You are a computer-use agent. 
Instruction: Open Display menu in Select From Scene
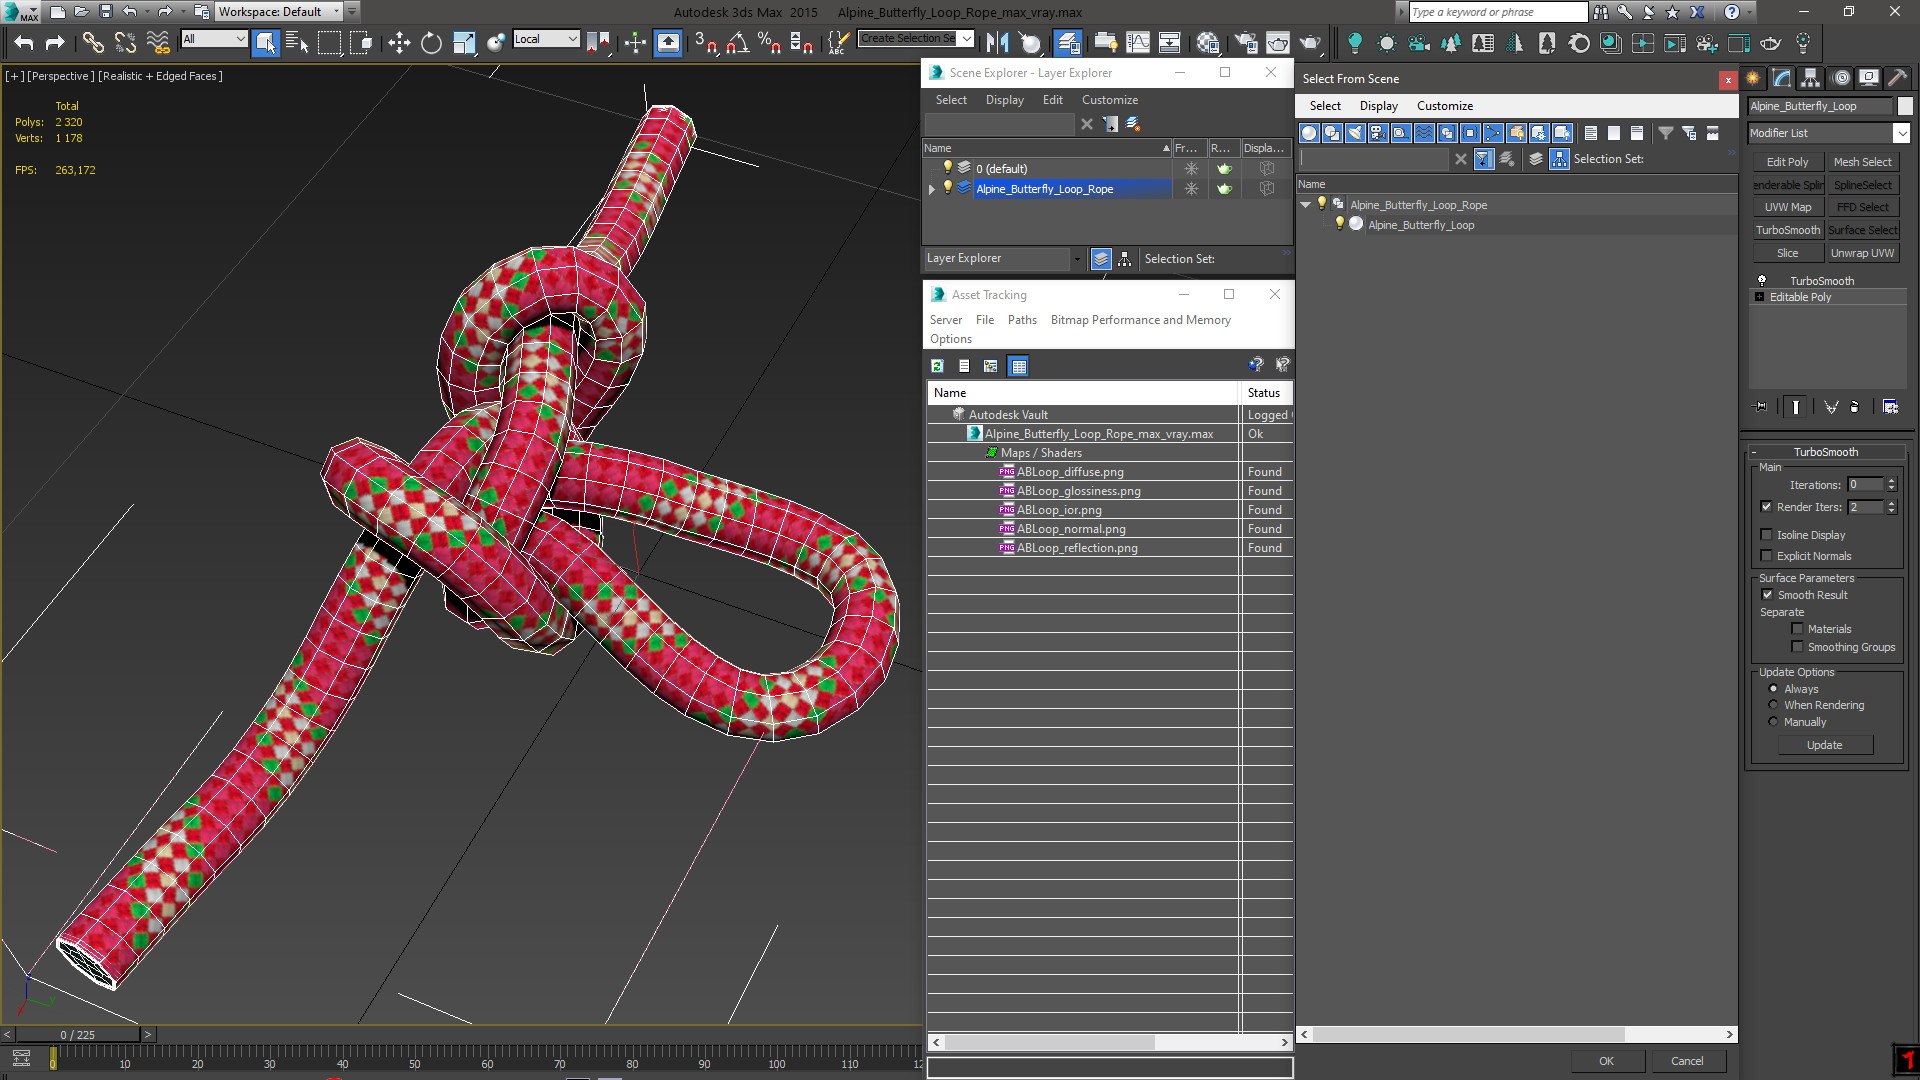click(x=1378, y=106)
